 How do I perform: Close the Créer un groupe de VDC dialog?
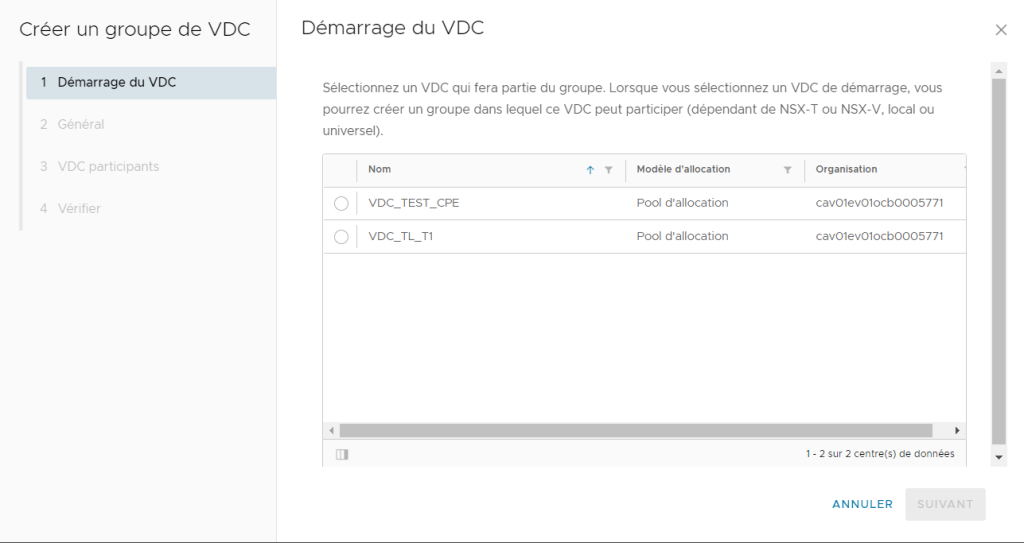tap(1001, 30)
